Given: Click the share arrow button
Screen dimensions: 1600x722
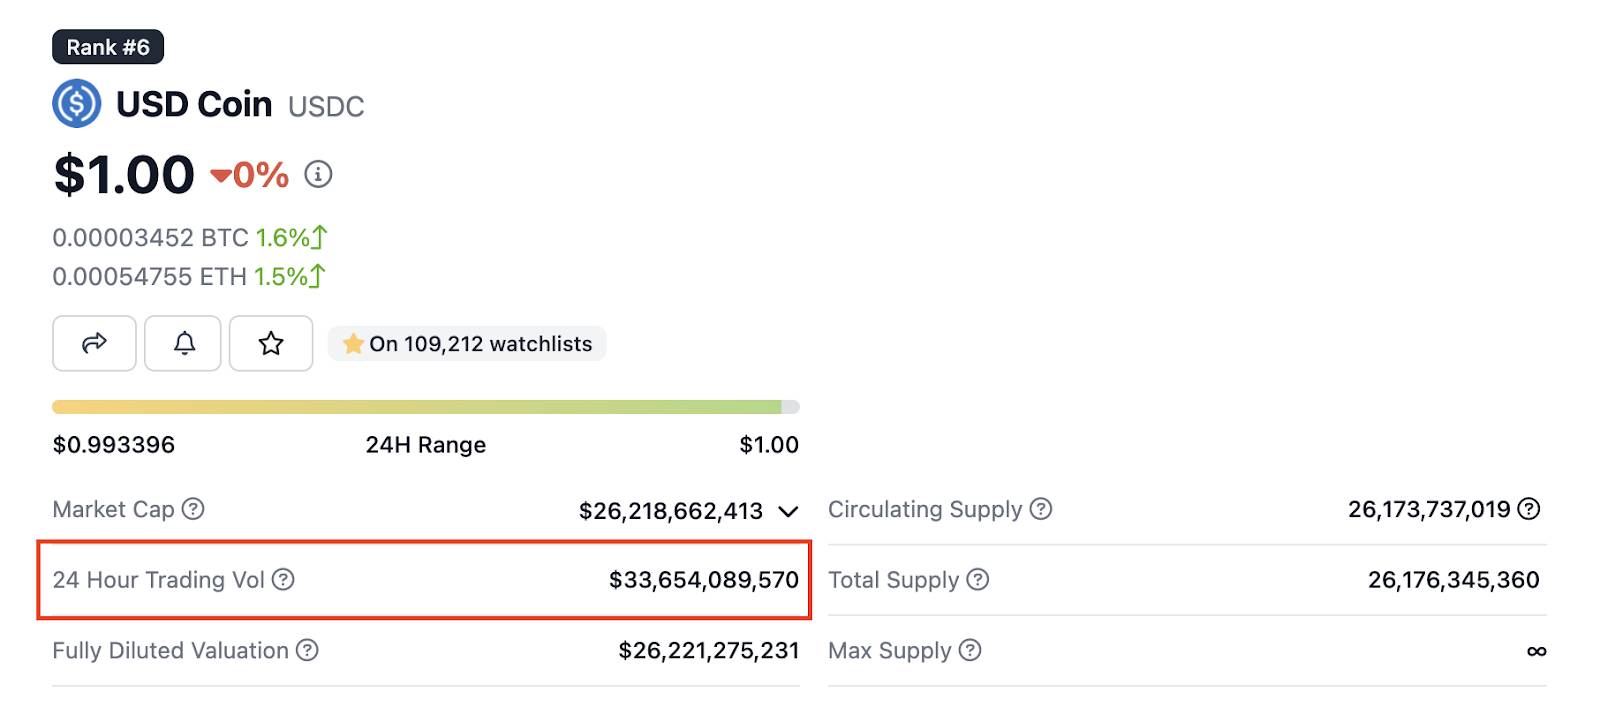Looking at the screenshot, I should [x=94, y=343].
